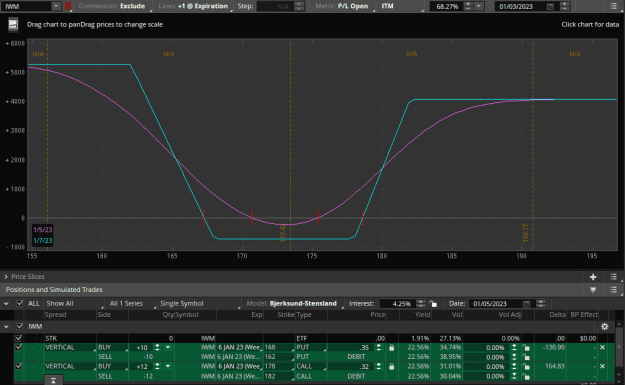The image size is (625, 385).
Task: Collapse the positions list chevron beside ALL
Action: pos(6,304)
